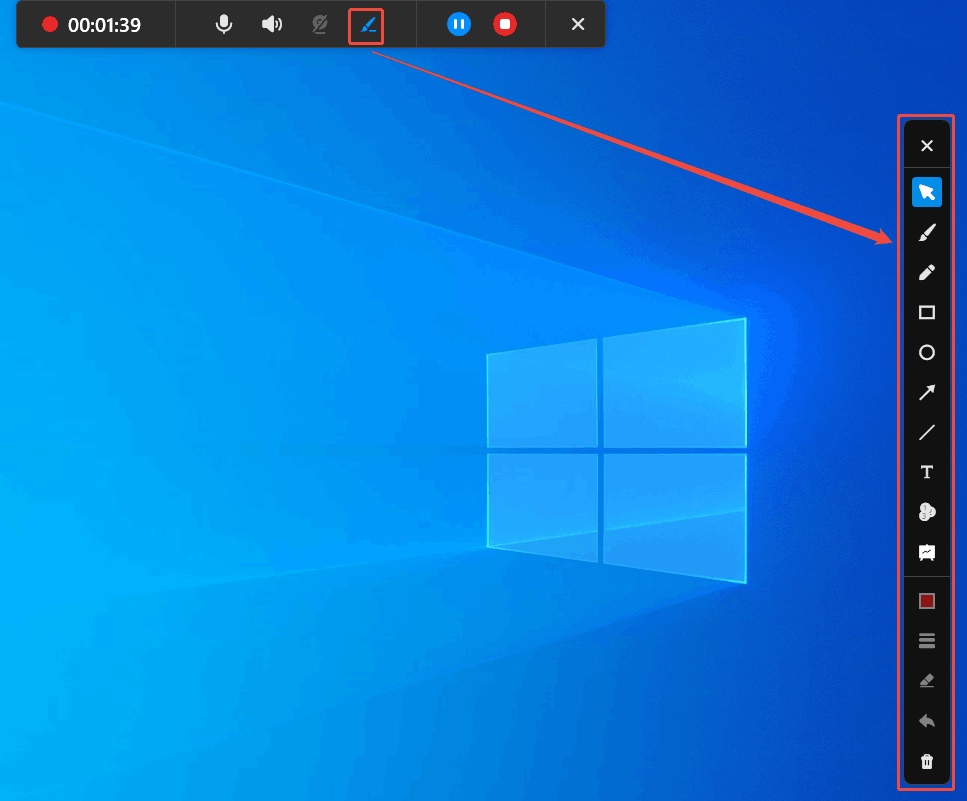Mute the system speaker audio

(271, 24)
